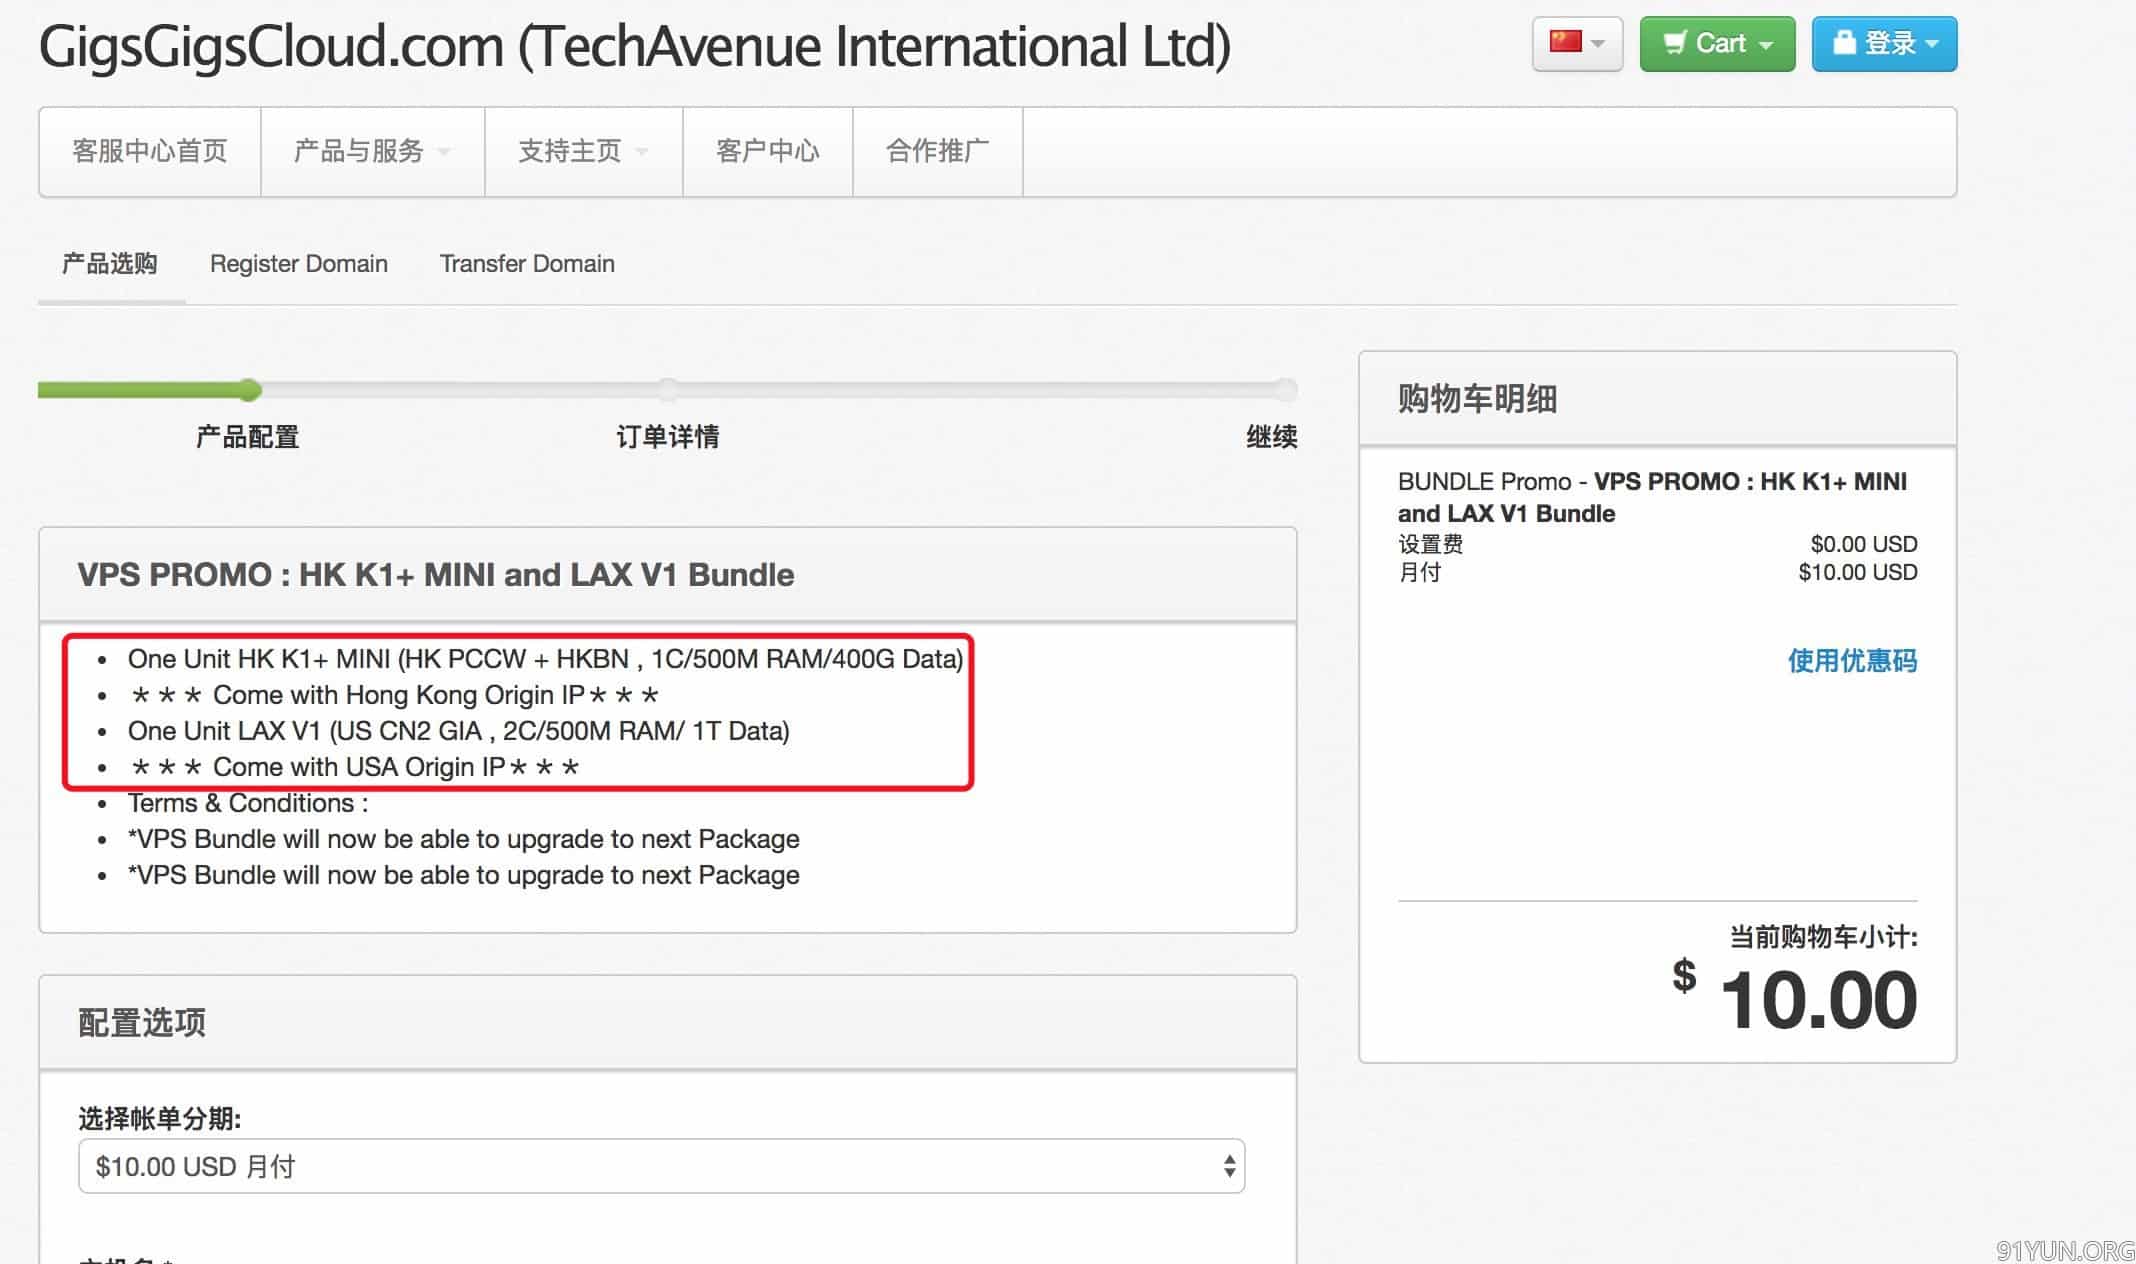This screenshot has height=1264, width=2136.
Task: Click the 设置费 $0.00 USD value
Action: (1864, 544)
